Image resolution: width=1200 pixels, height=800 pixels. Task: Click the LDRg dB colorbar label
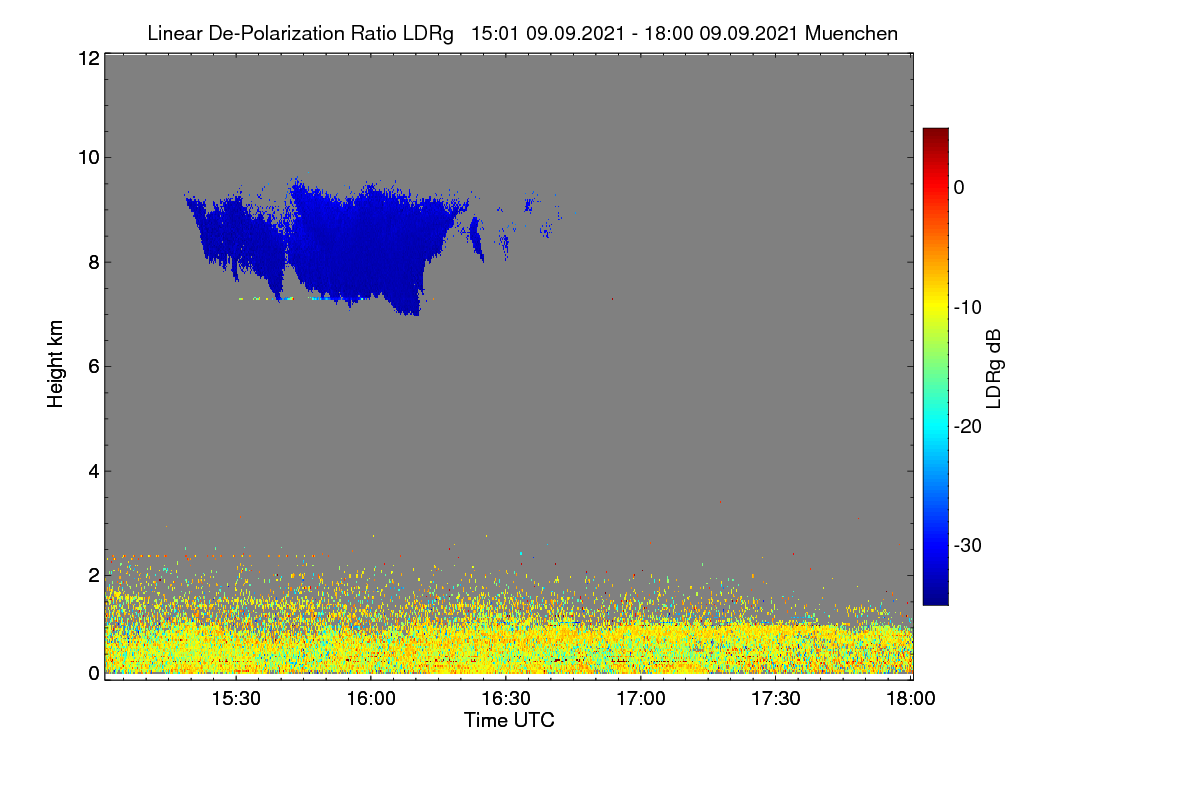[x=994, y=365]
